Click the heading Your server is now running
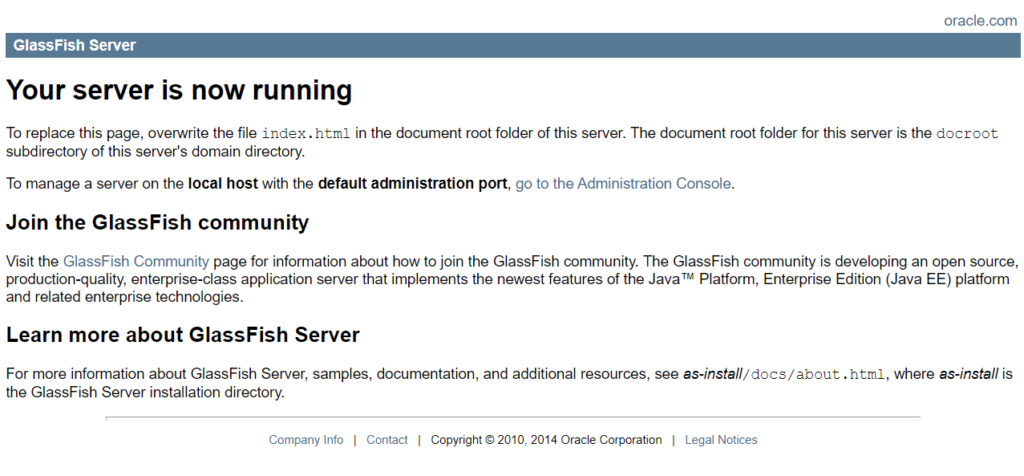 (x=180, y=90)
